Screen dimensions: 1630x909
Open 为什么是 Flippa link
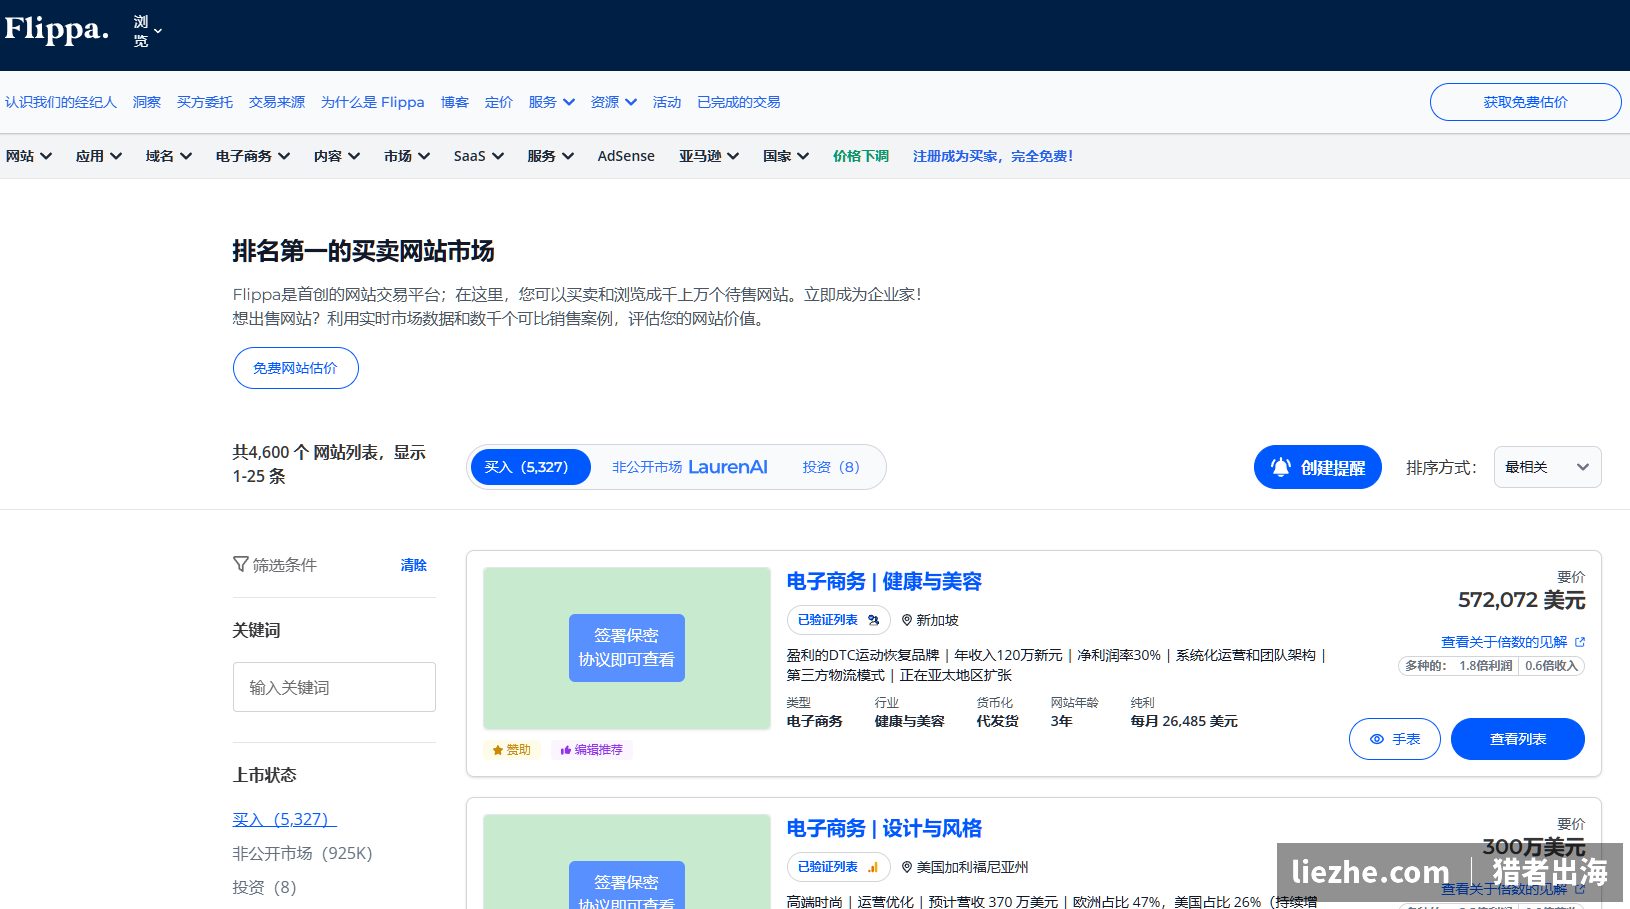372,102
